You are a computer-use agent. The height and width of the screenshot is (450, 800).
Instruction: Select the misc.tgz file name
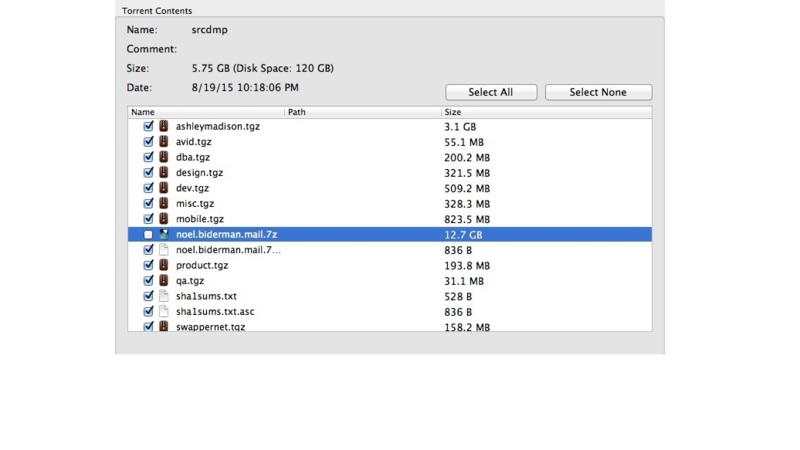tap(195, 203)
